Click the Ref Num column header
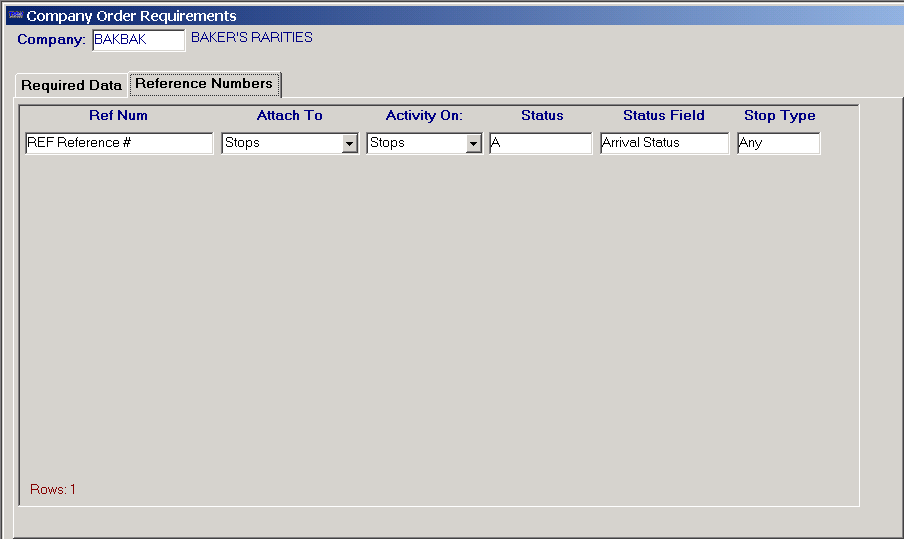 pos(118,115)
